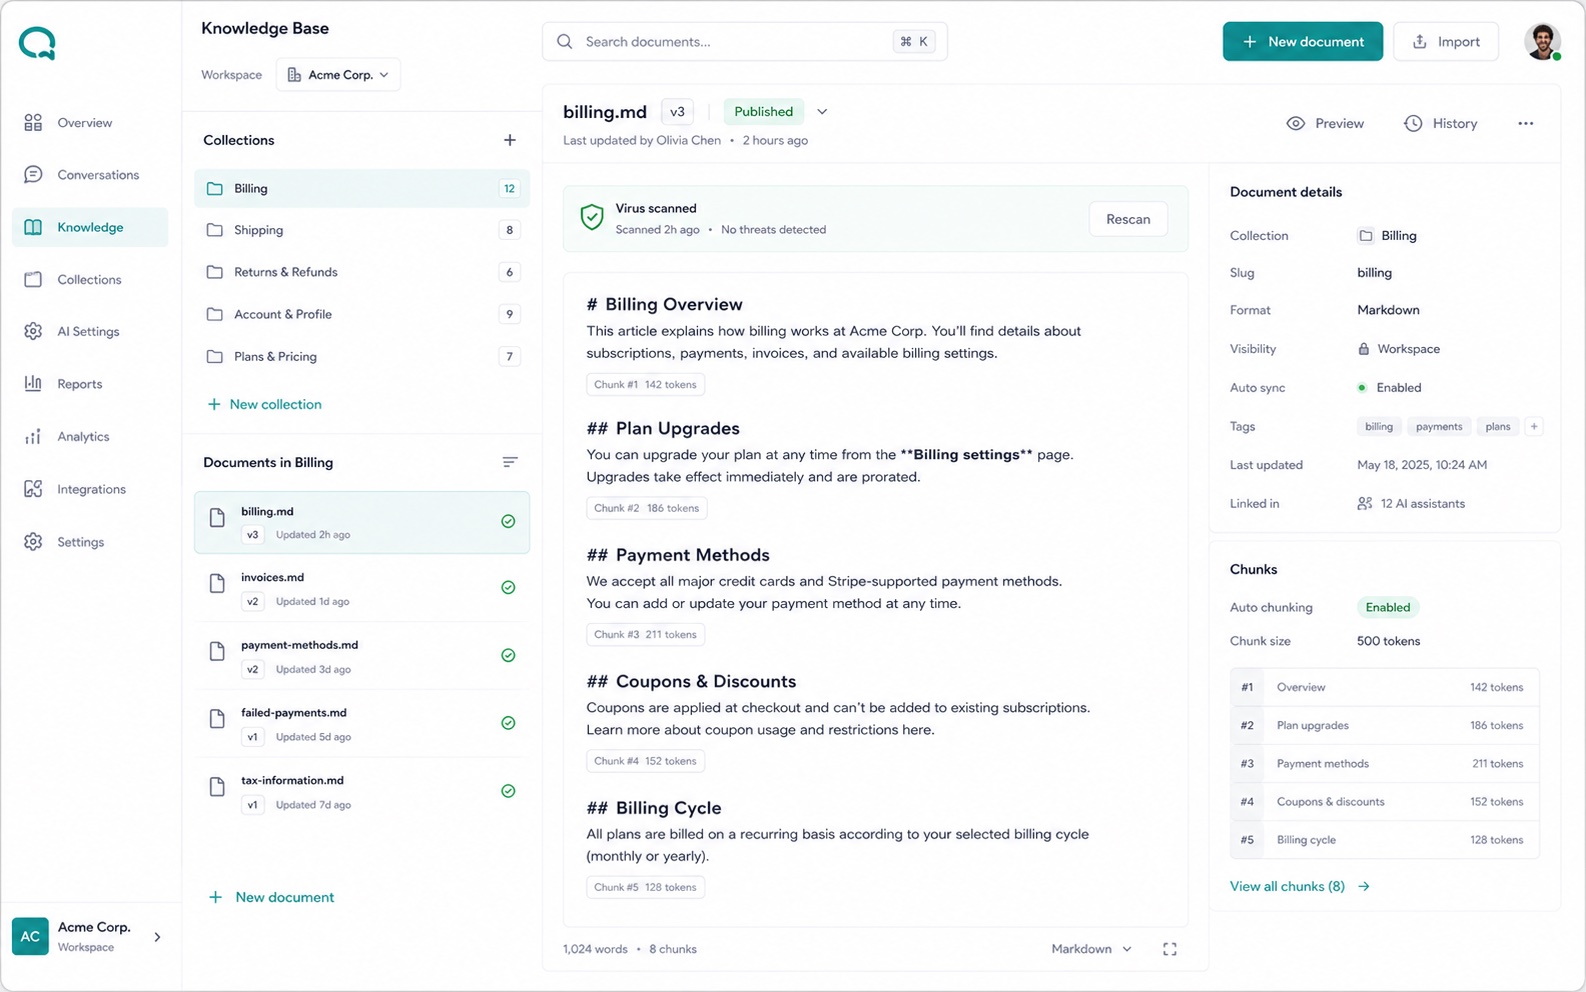Open the invoices.md document
1586x992 pixels.
click(362, 589)
